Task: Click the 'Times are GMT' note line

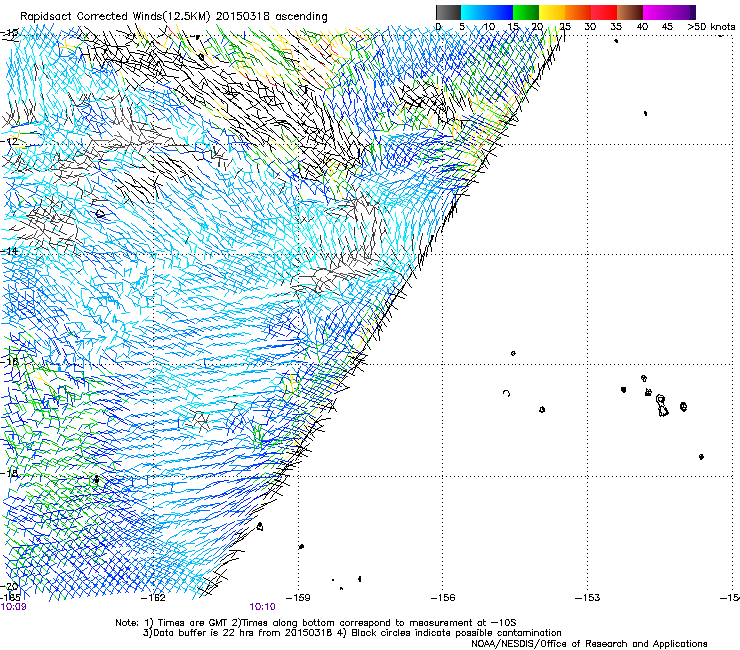Action: (x=316, y=623)
